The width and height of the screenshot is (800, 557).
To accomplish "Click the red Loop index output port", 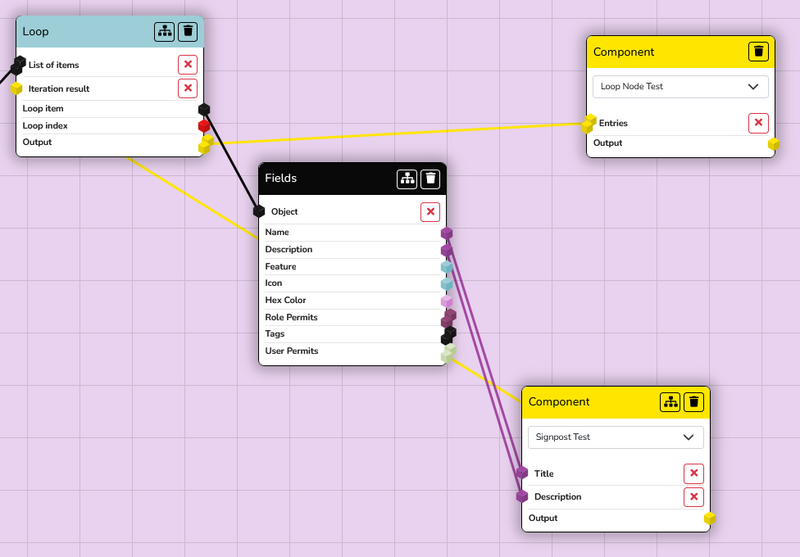I will click(204, 125).
